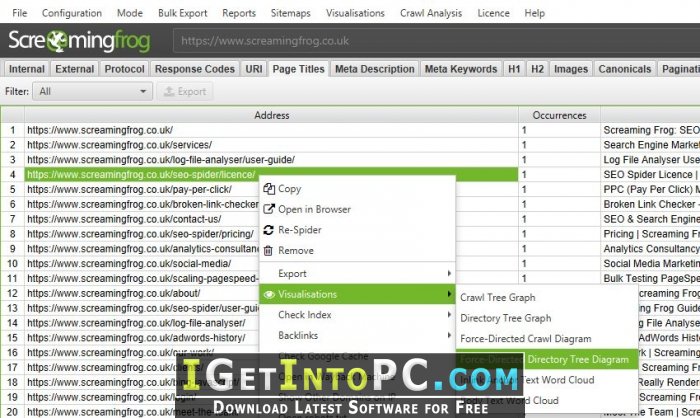Switch to the H2 tab
This screenshot has height=418, width=700.
tap(538, 69)
